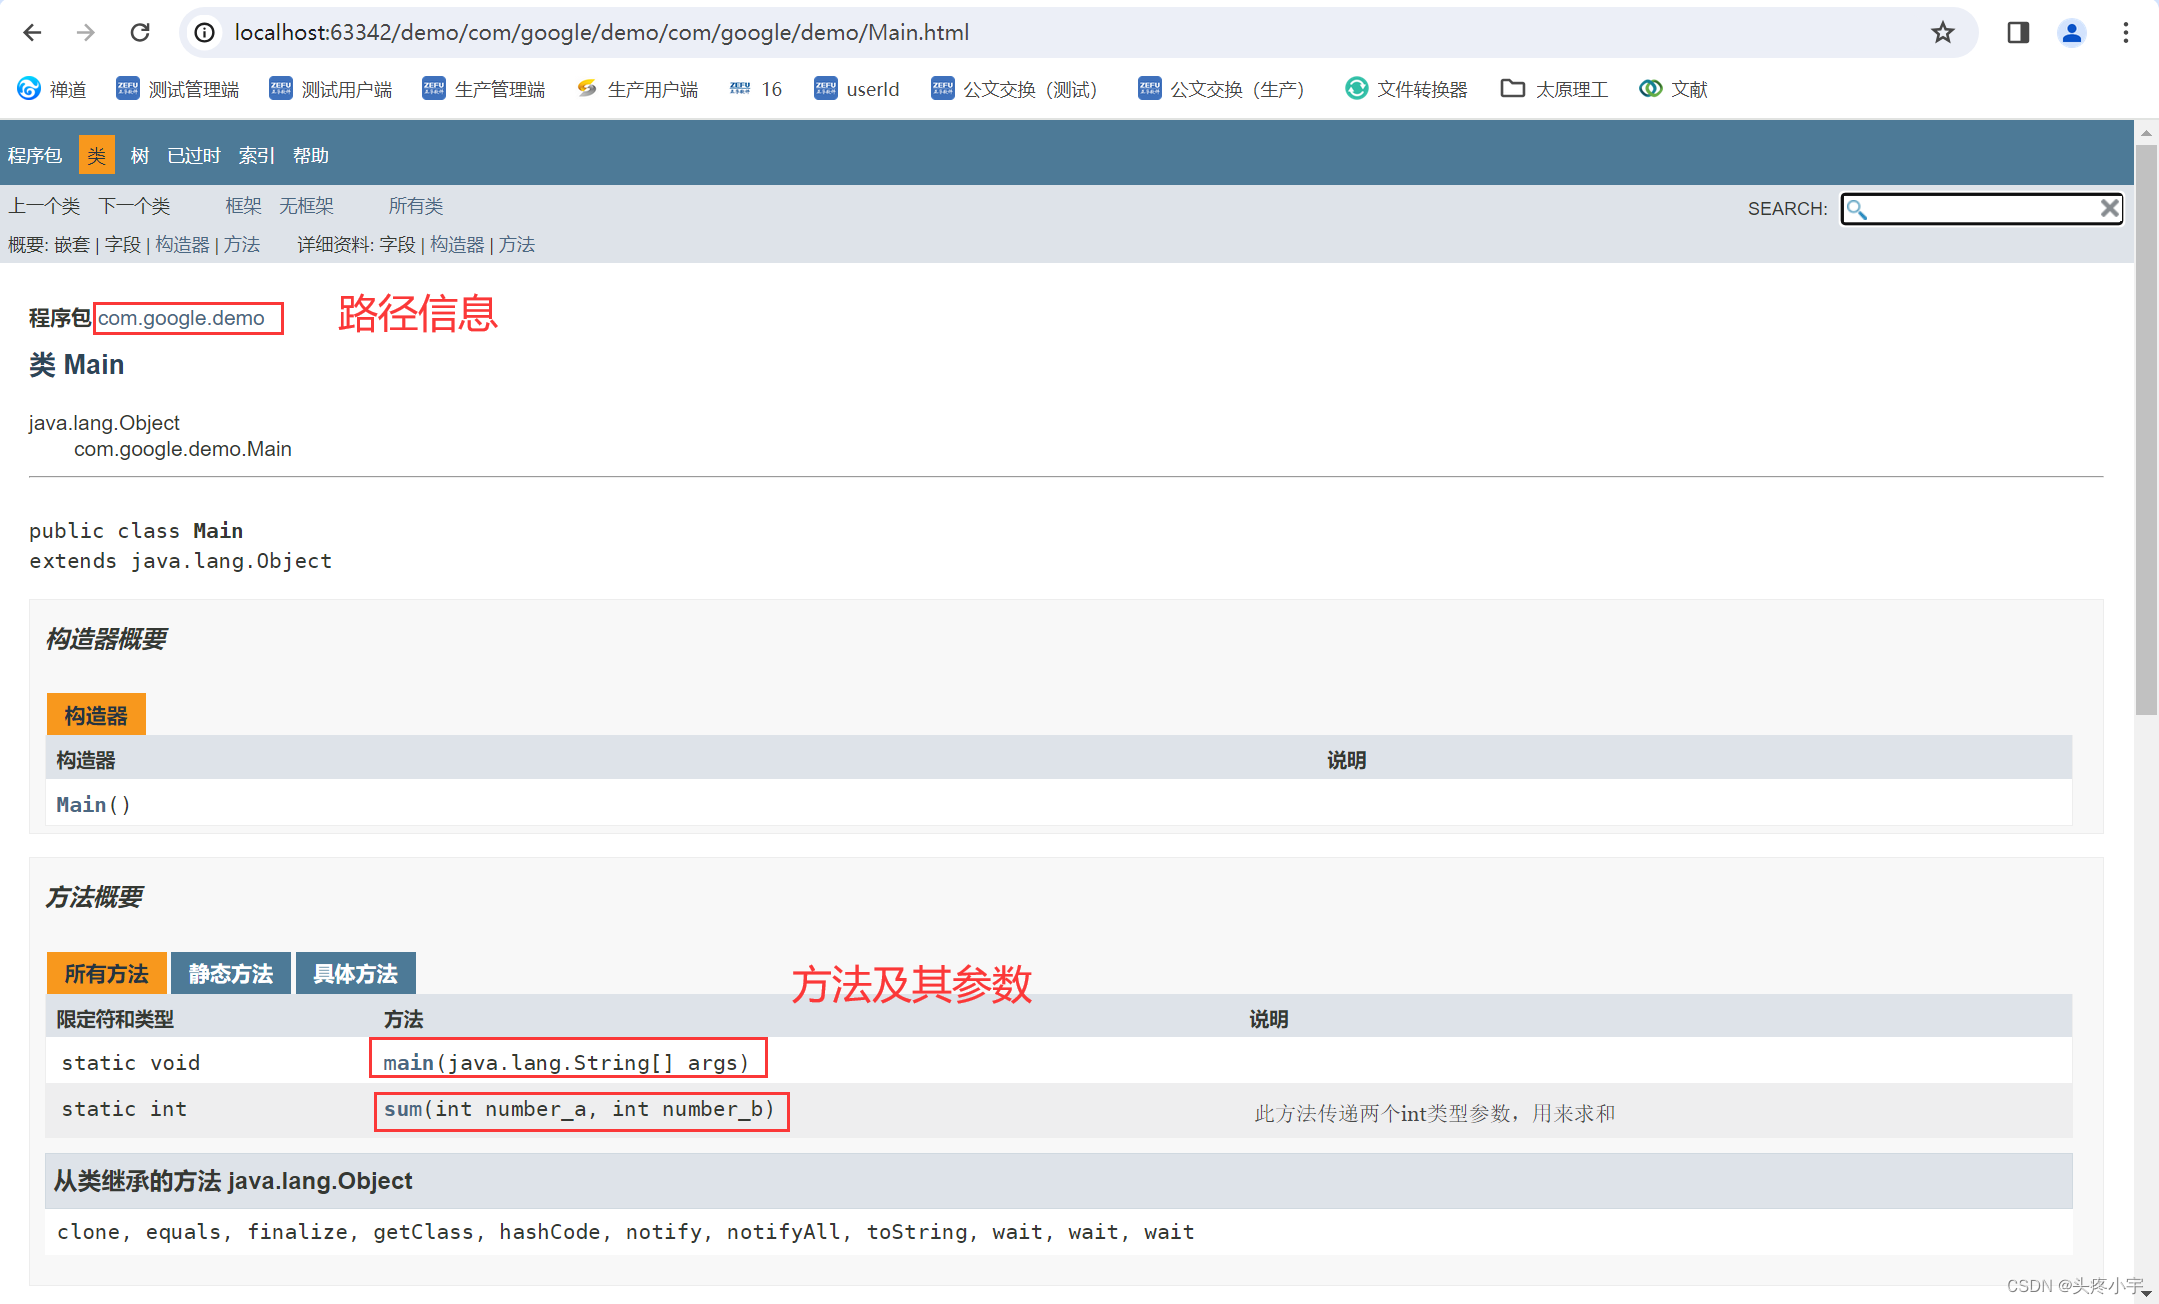Open the 文件转换器 bookmark

[x=1406, y=89]
